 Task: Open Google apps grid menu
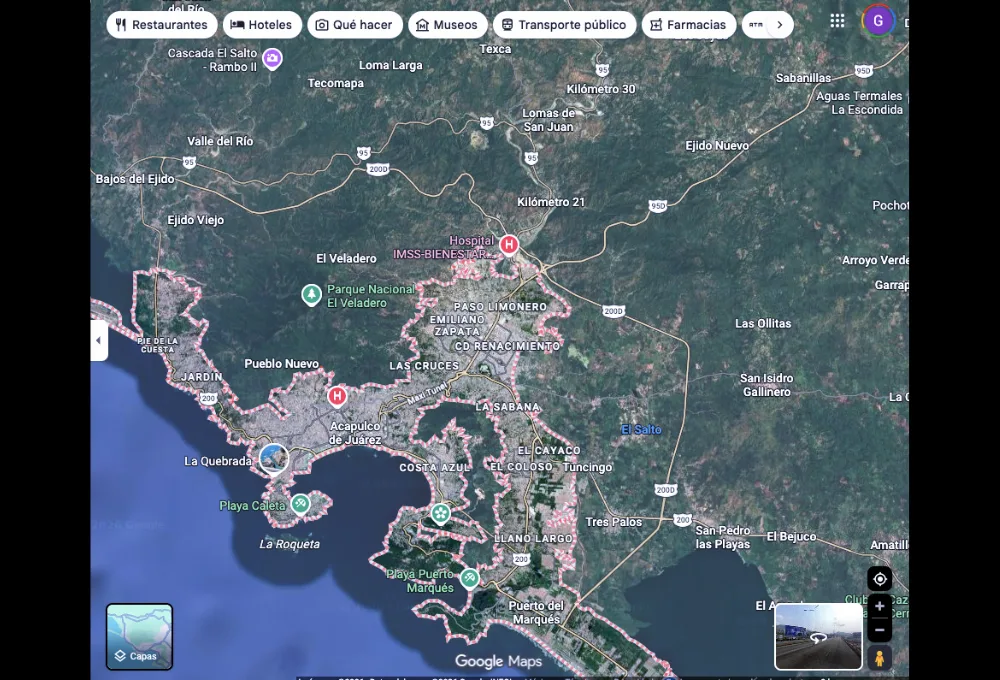836,20
